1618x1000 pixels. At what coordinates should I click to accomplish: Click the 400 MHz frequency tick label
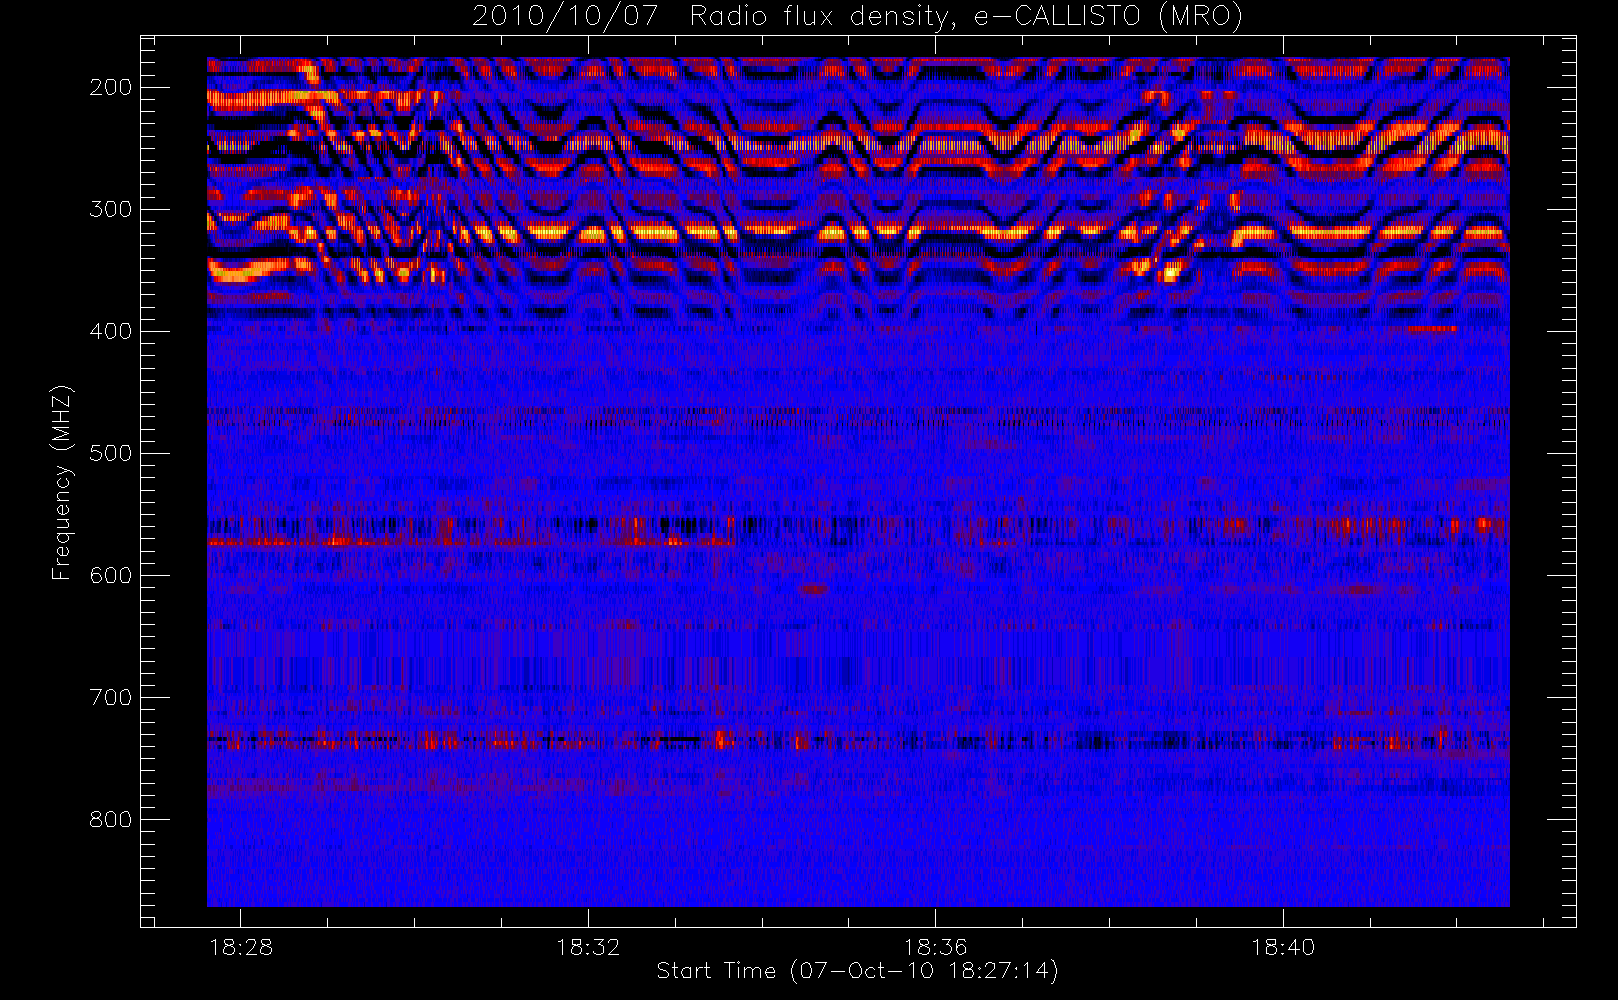click(110, 331)
